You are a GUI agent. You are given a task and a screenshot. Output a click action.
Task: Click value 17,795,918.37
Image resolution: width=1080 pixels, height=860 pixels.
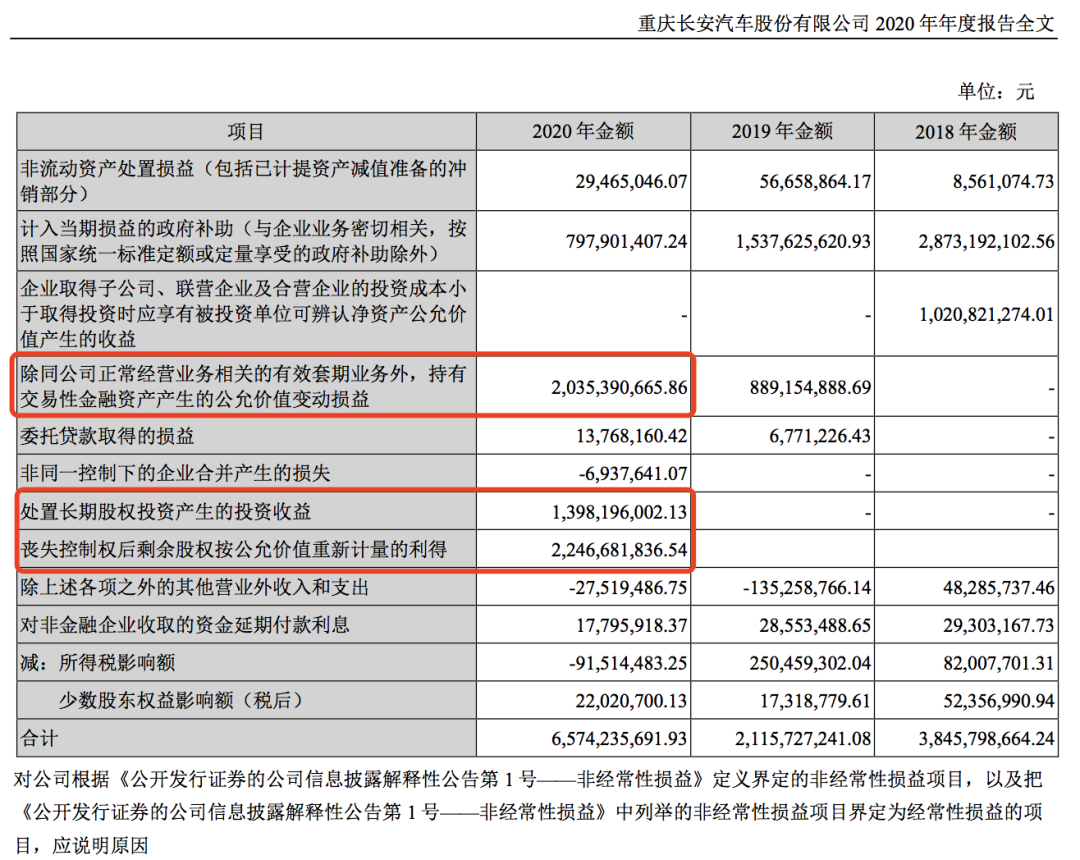631,625
